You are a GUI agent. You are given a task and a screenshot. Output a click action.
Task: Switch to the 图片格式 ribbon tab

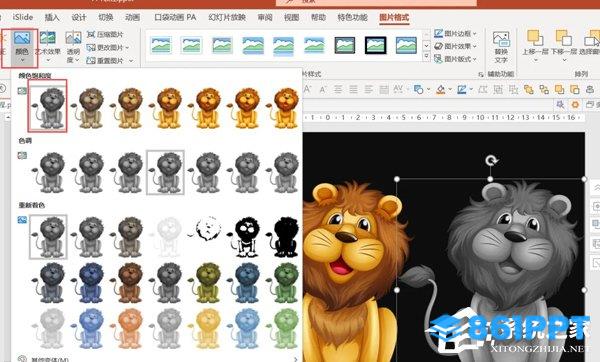(x=394, y=17)
